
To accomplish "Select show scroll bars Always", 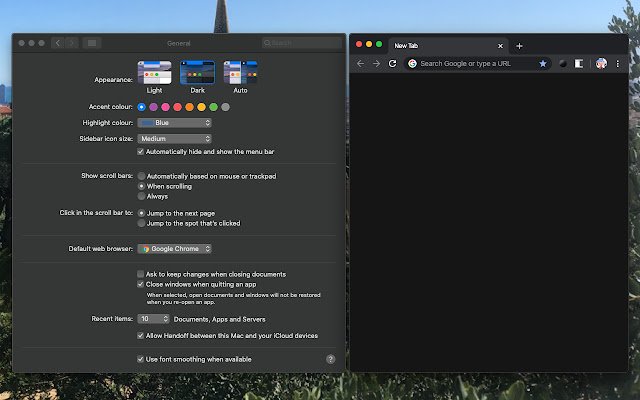I will pos(141,196).
